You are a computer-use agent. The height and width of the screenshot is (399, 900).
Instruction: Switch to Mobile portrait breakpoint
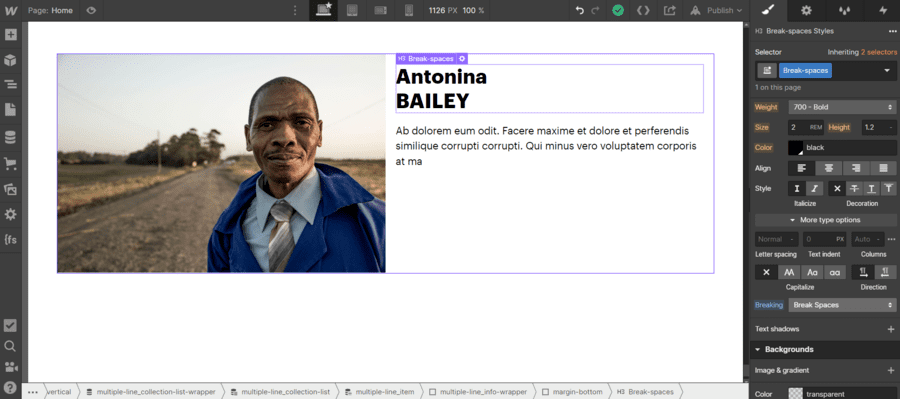409,10
